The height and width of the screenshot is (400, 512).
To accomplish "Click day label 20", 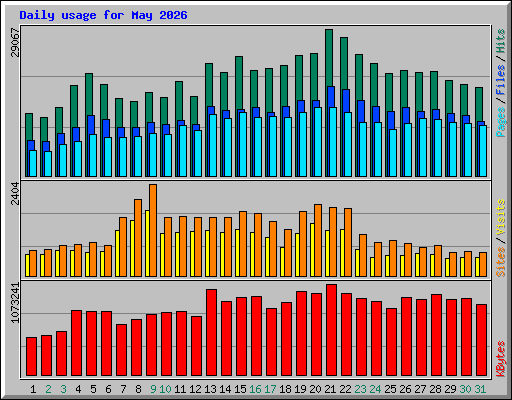I will [315, 389].
